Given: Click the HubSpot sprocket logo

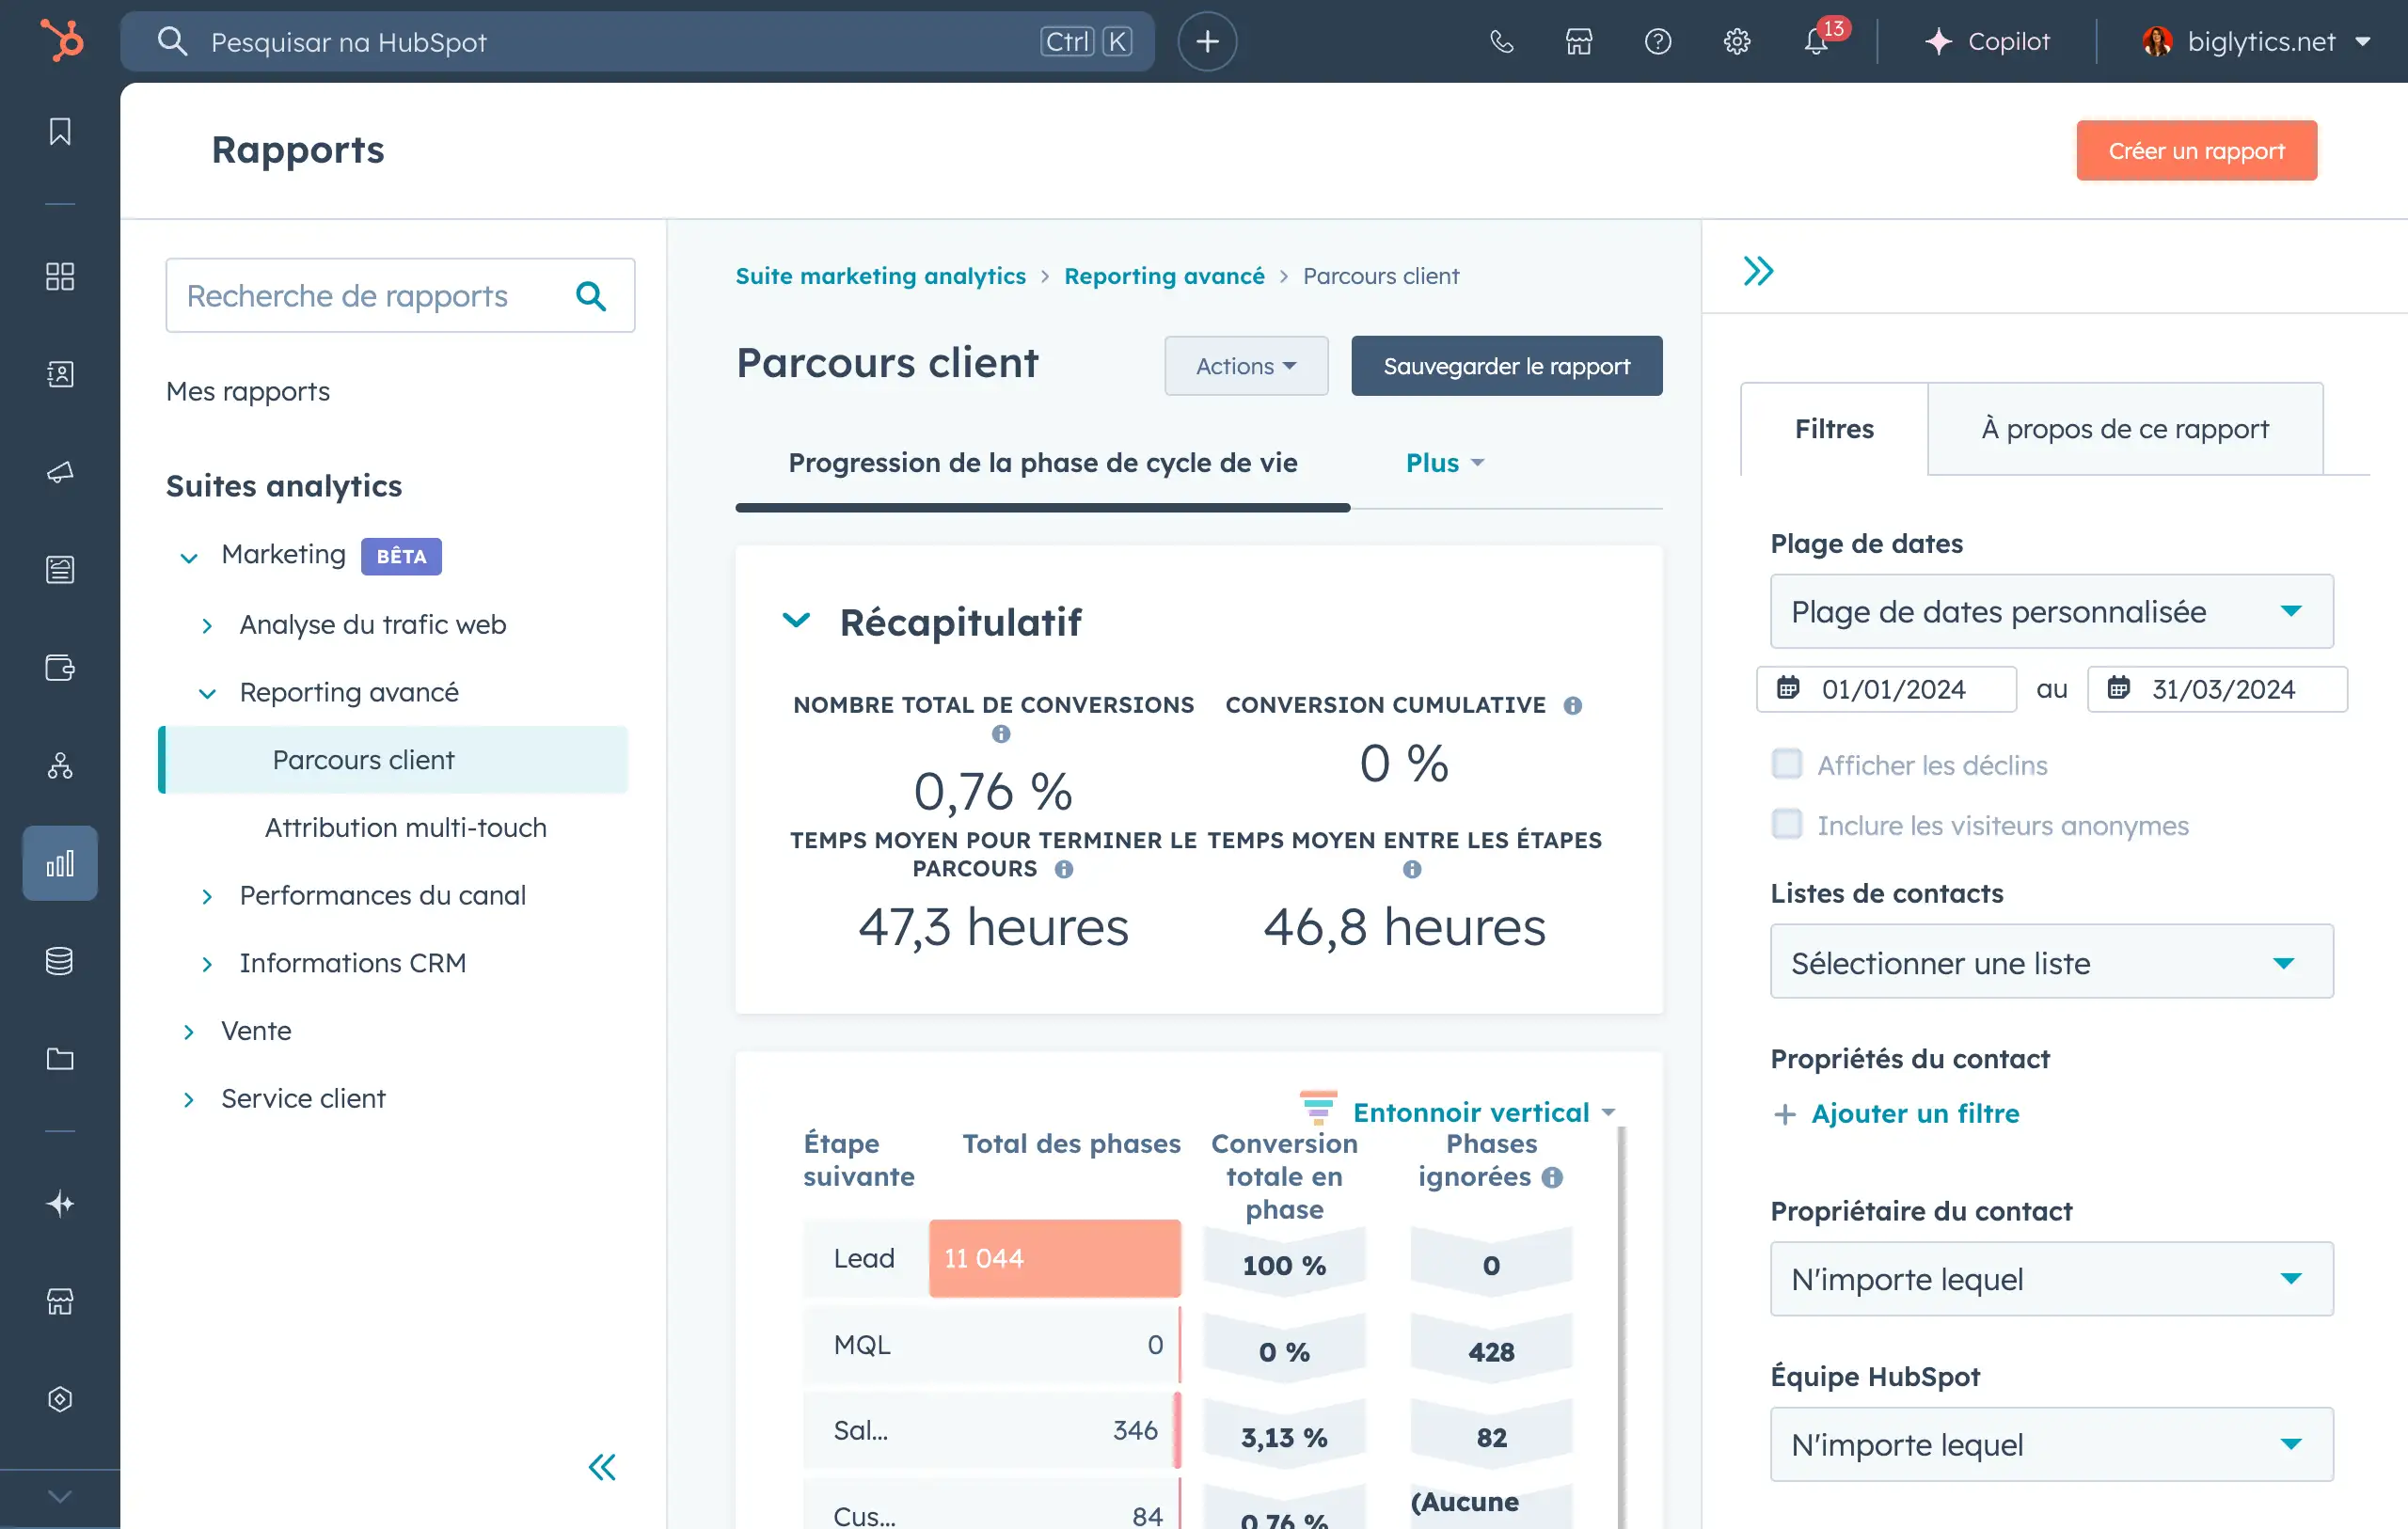Looking at the screenshot, I should pos(61,41).
